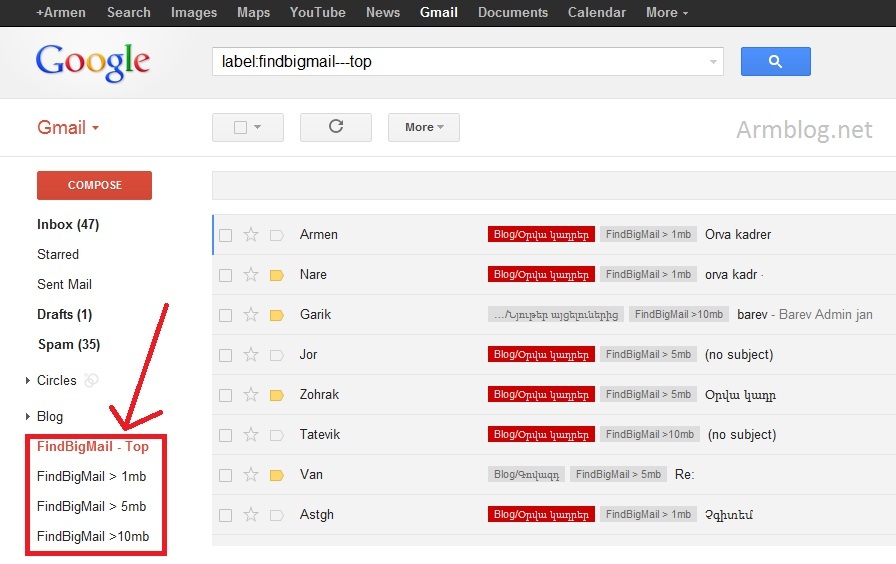Click the Google logo
Viewport: 896px width, 564px height.
tap(93, 62)
